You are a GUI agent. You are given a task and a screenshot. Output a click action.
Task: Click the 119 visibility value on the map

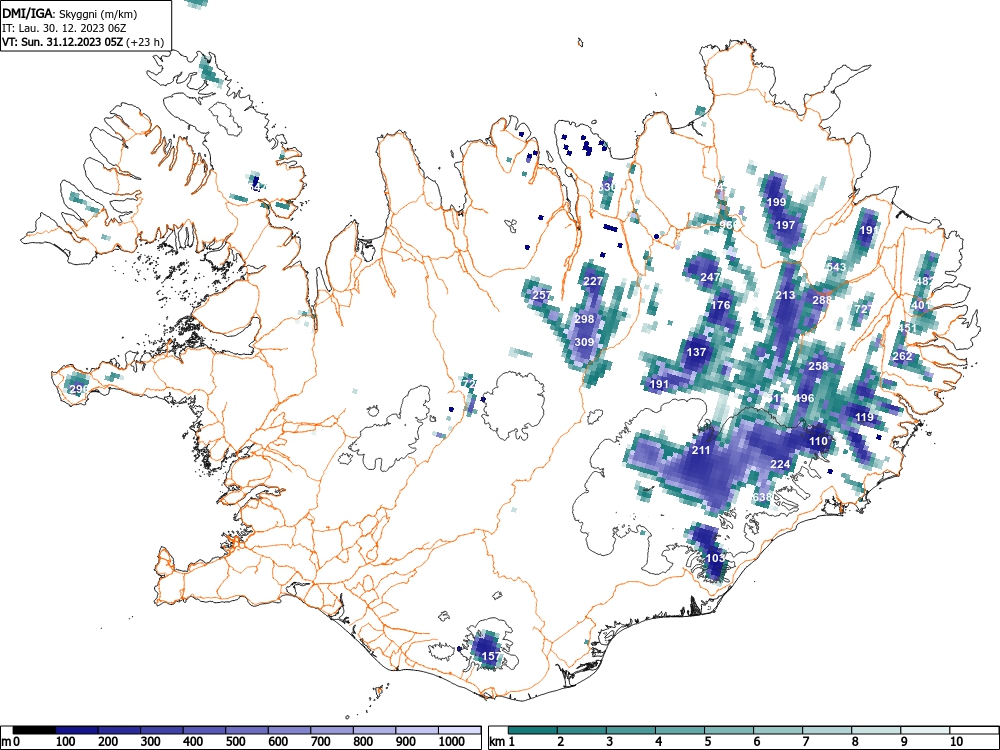click(x=864, y=417)
